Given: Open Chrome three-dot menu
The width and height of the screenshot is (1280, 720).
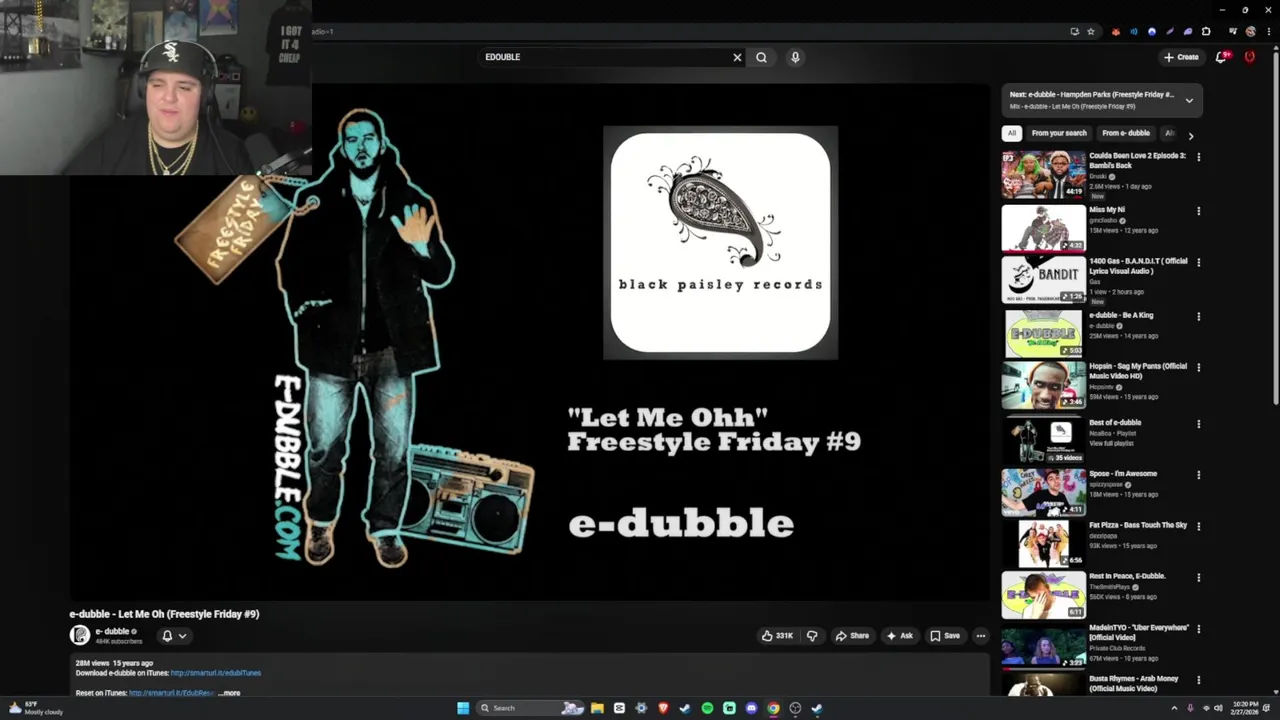Looking at the screenshot, I should [x=1269, y=31].
